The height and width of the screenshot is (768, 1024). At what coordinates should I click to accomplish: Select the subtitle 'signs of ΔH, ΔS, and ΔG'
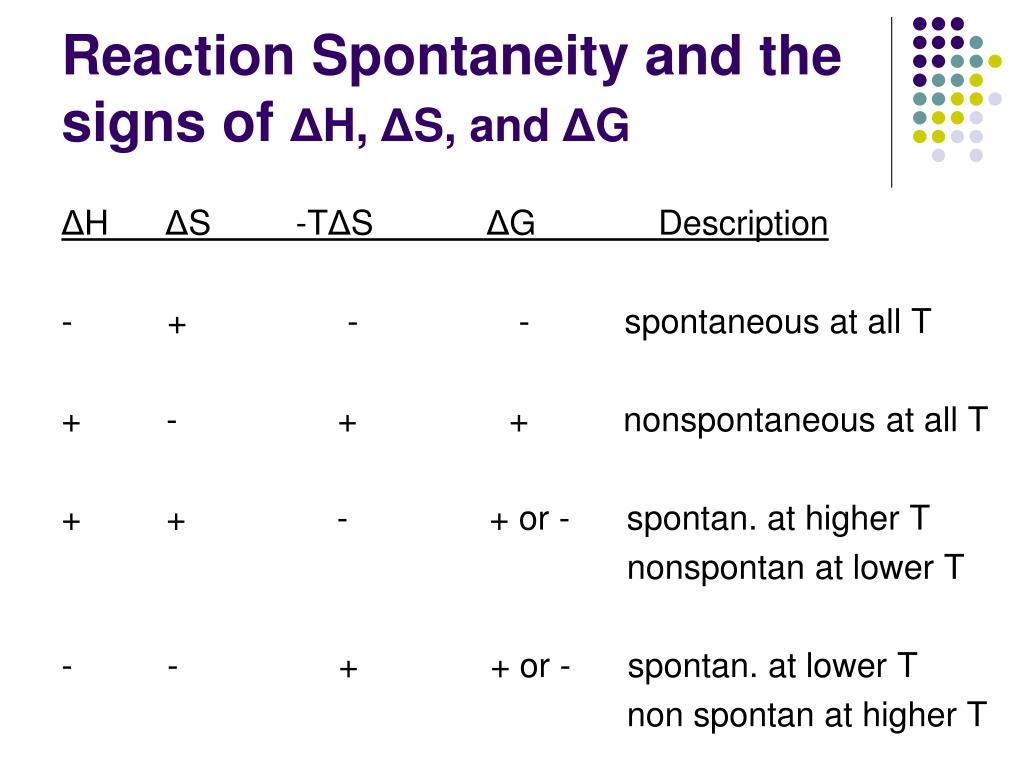coord(346,124)
